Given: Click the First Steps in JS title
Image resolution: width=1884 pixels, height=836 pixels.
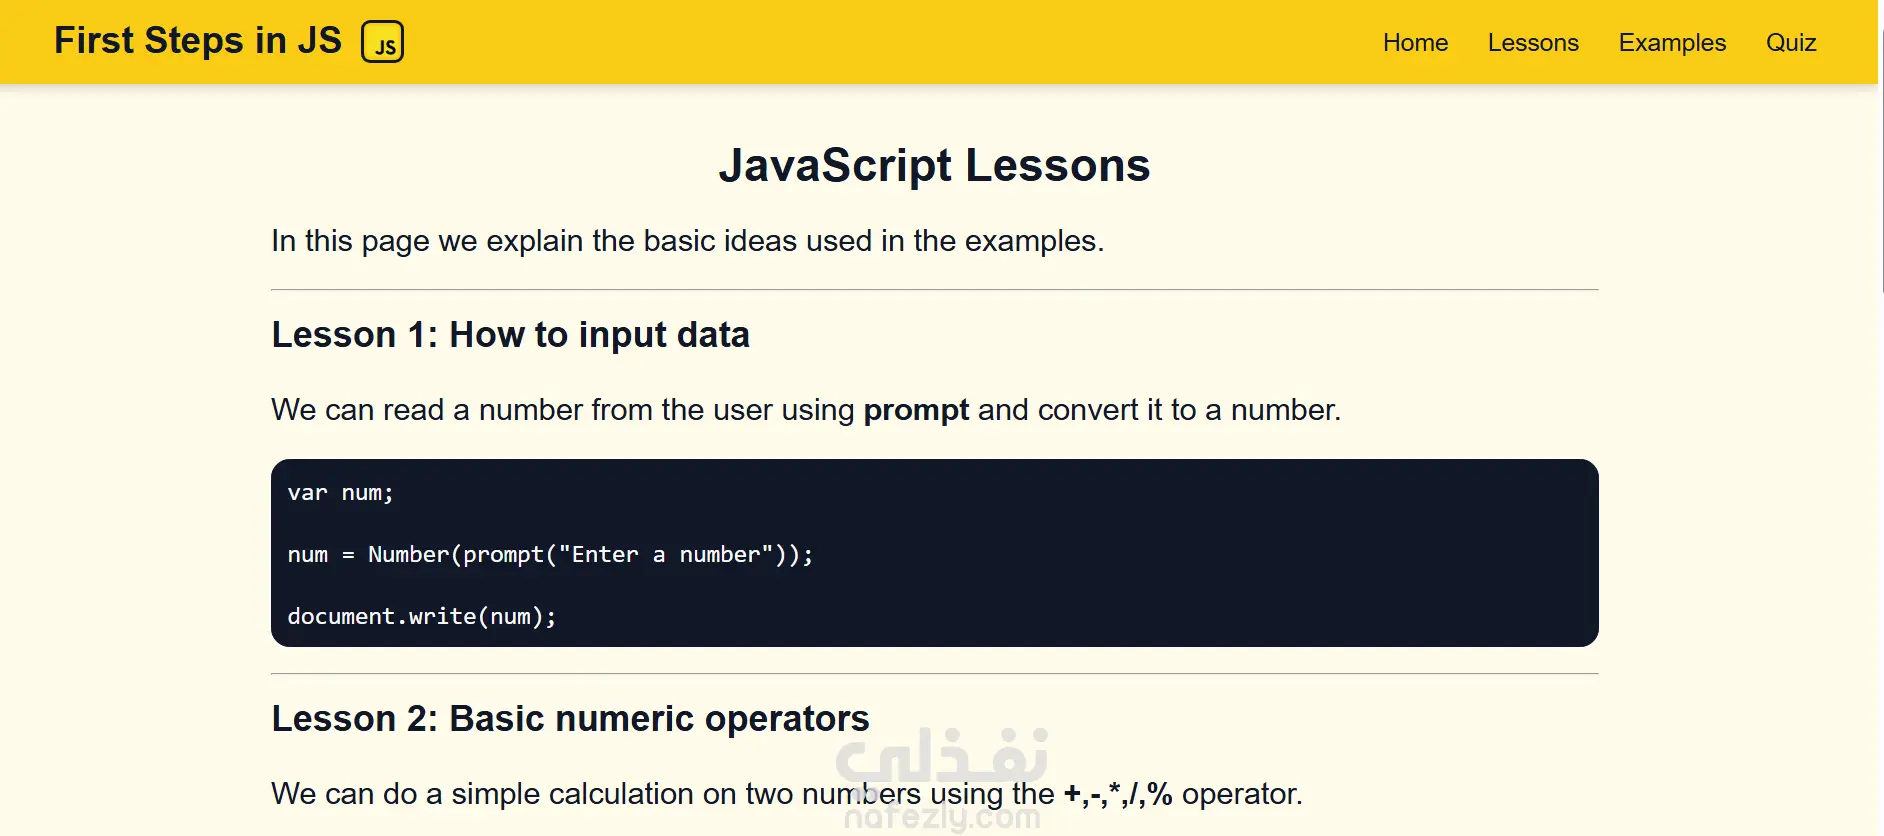Looking at the screenshot, I should [x=198, y=41].
